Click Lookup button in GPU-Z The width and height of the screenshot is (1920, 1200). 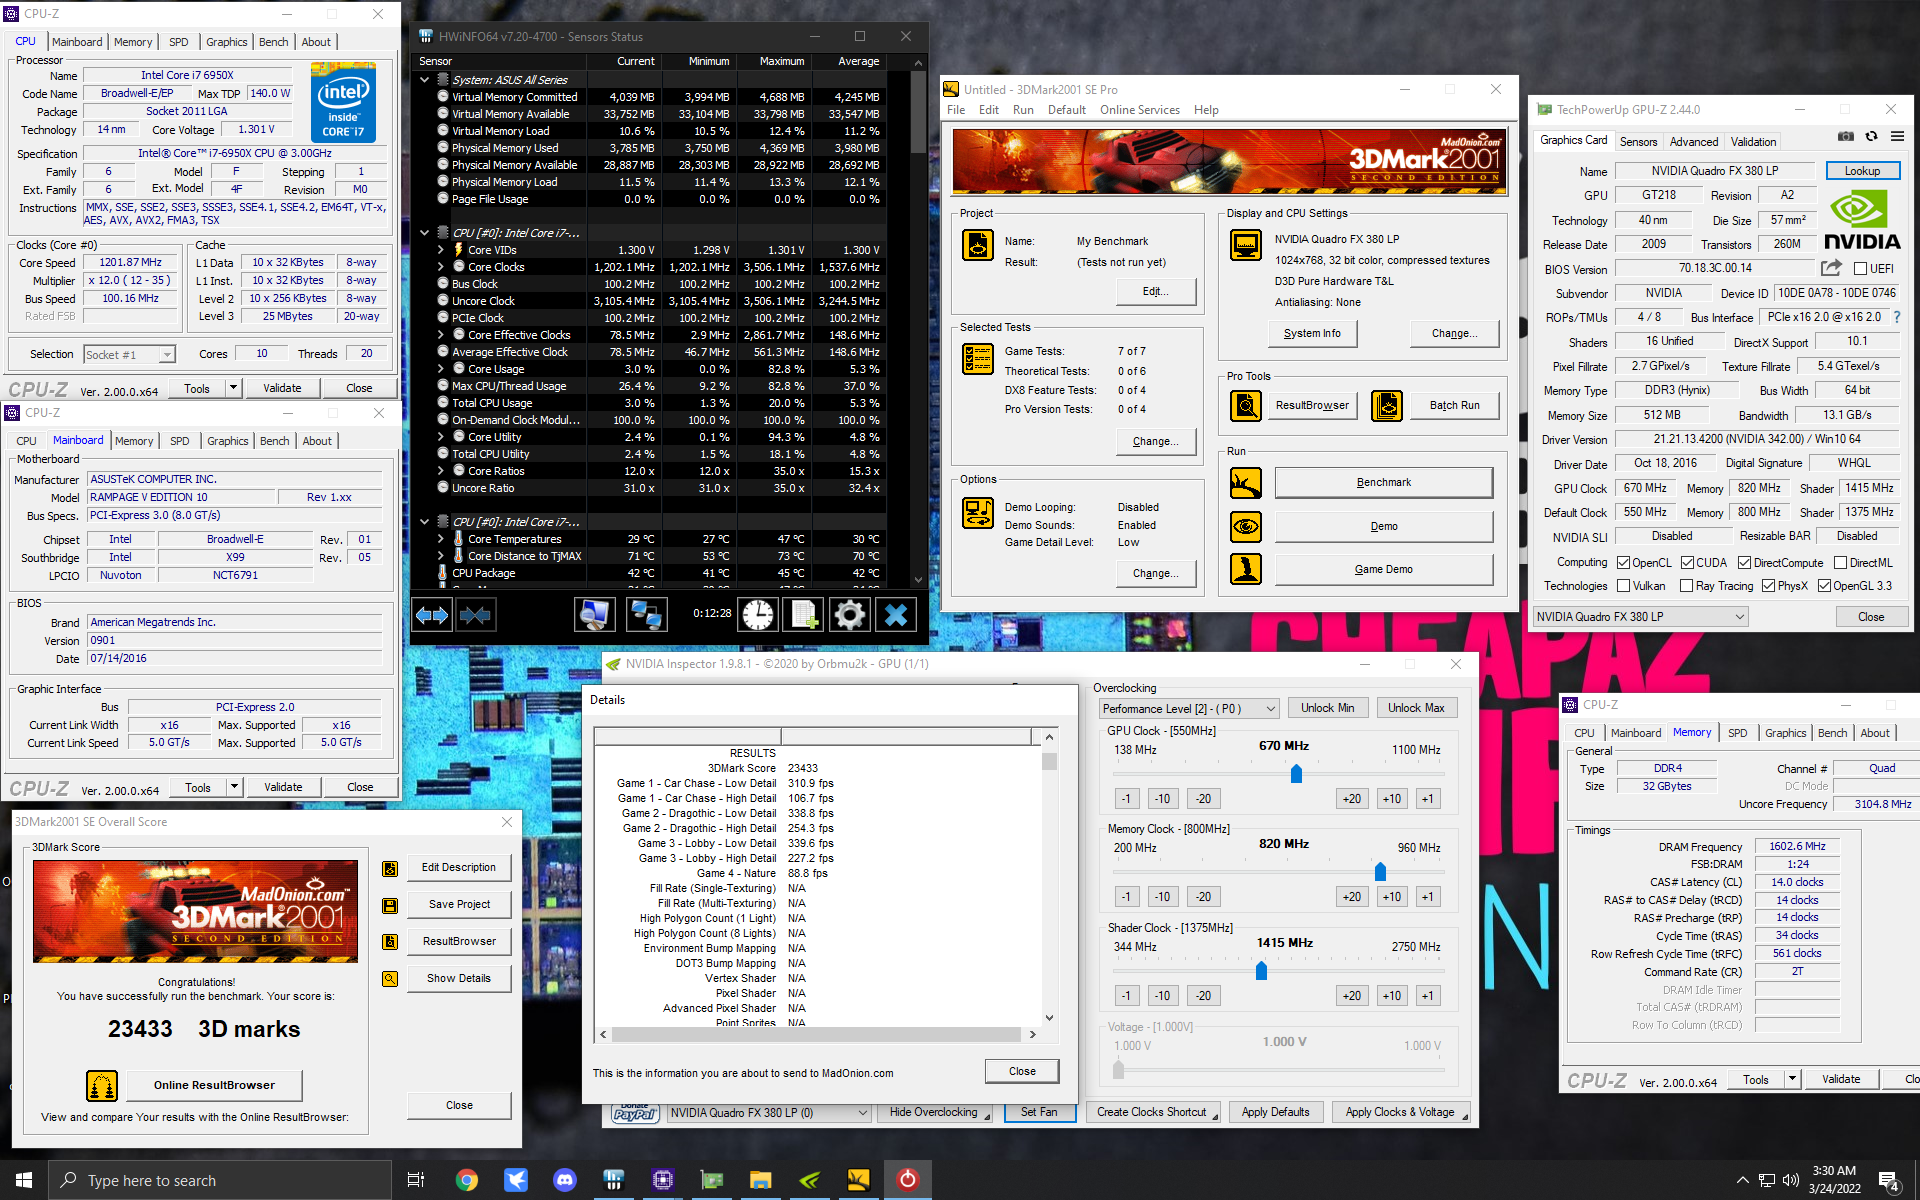[x=1862, y=171]
